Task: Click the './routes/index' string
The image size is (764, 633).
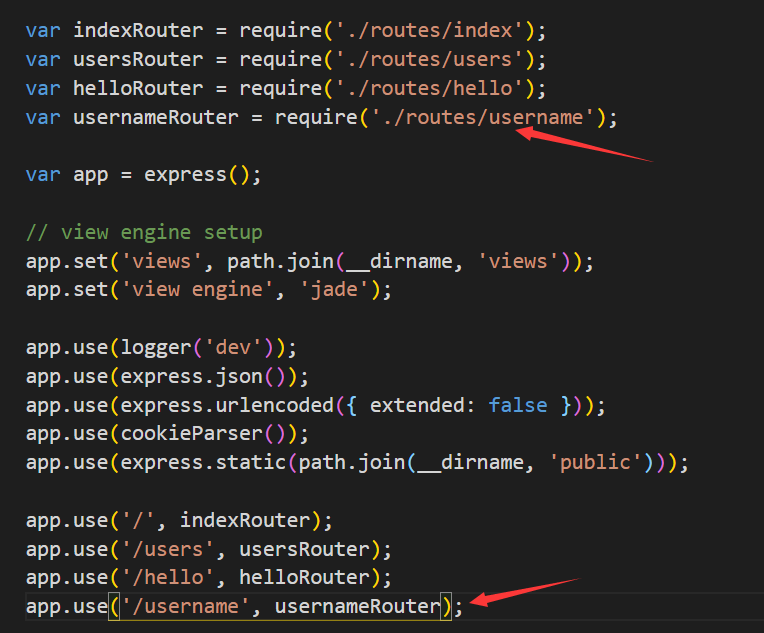Action: 429,31
